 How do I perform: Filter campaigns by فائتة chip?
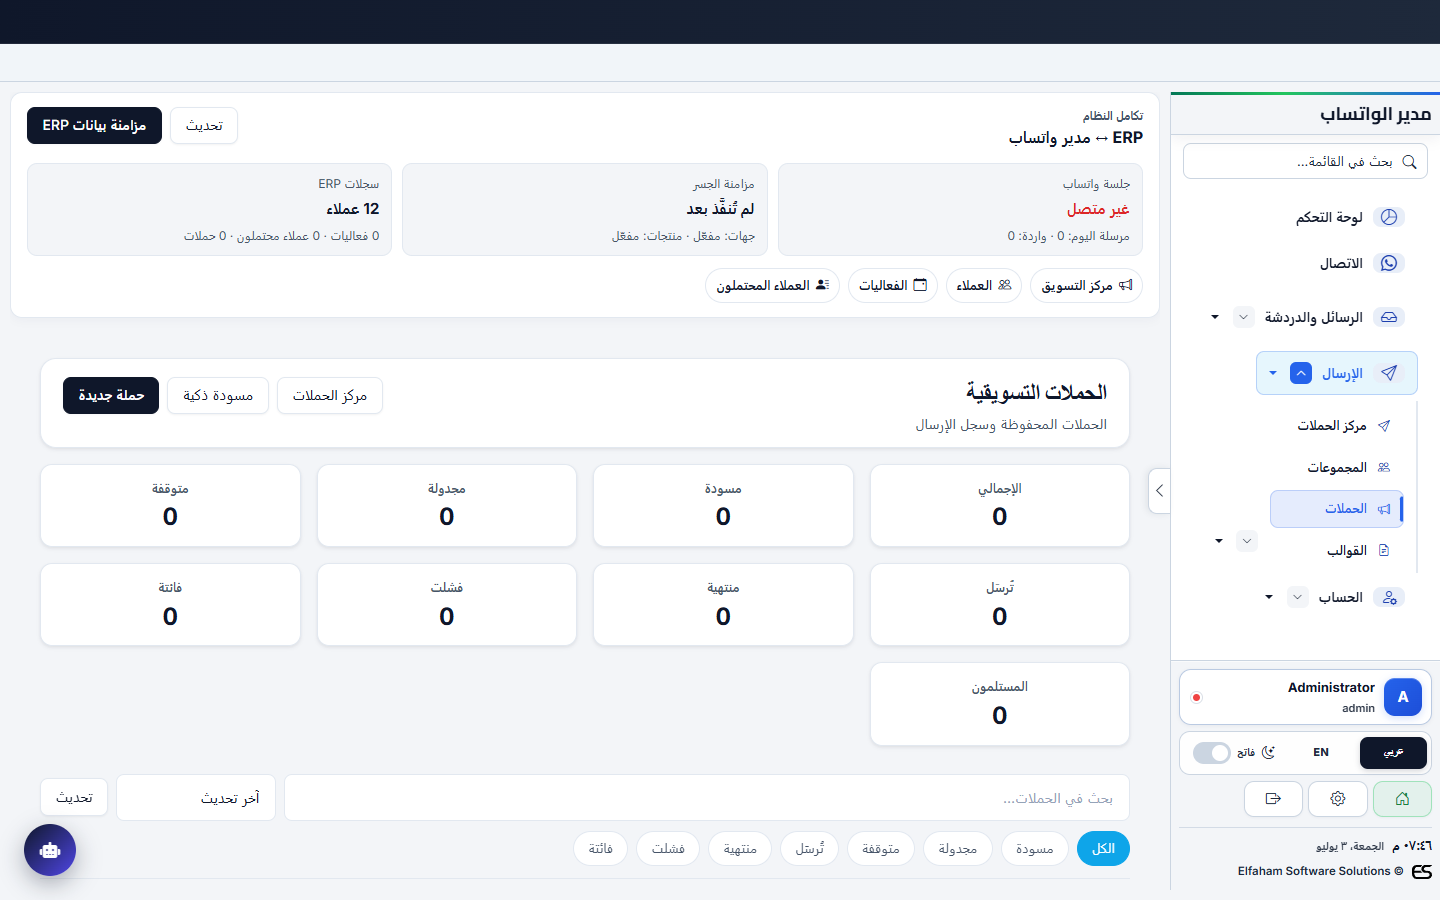point(600,849)
